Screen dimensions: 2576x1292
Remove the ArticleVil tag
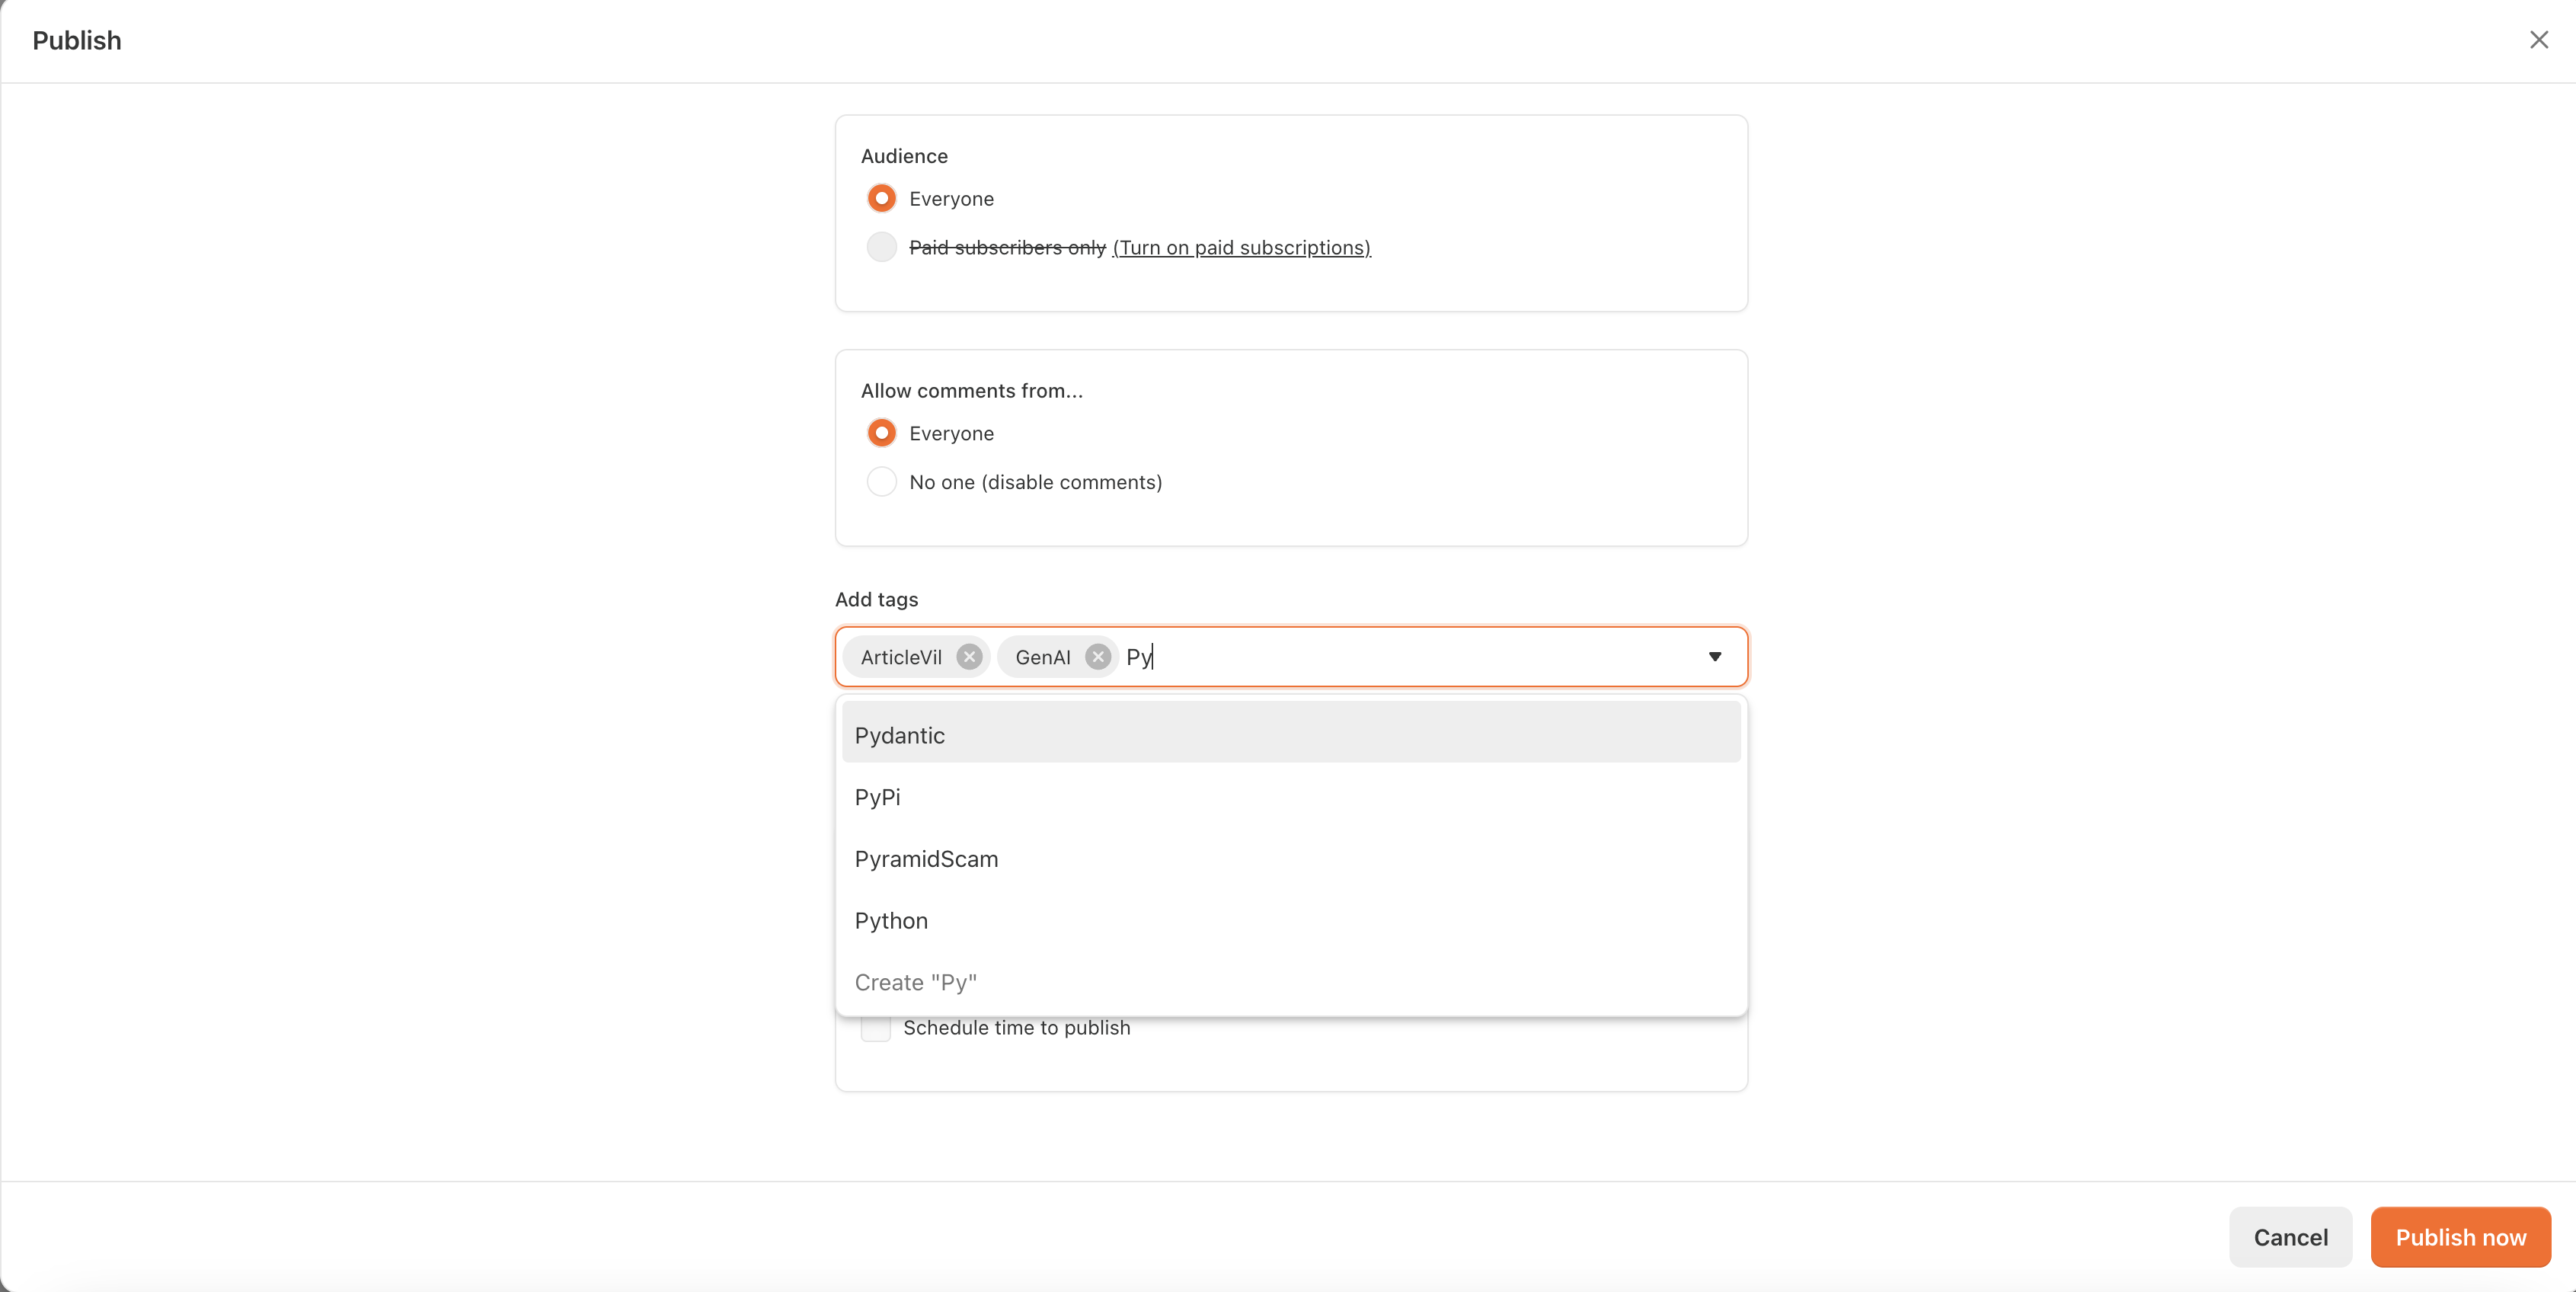(x=968, y=657)
